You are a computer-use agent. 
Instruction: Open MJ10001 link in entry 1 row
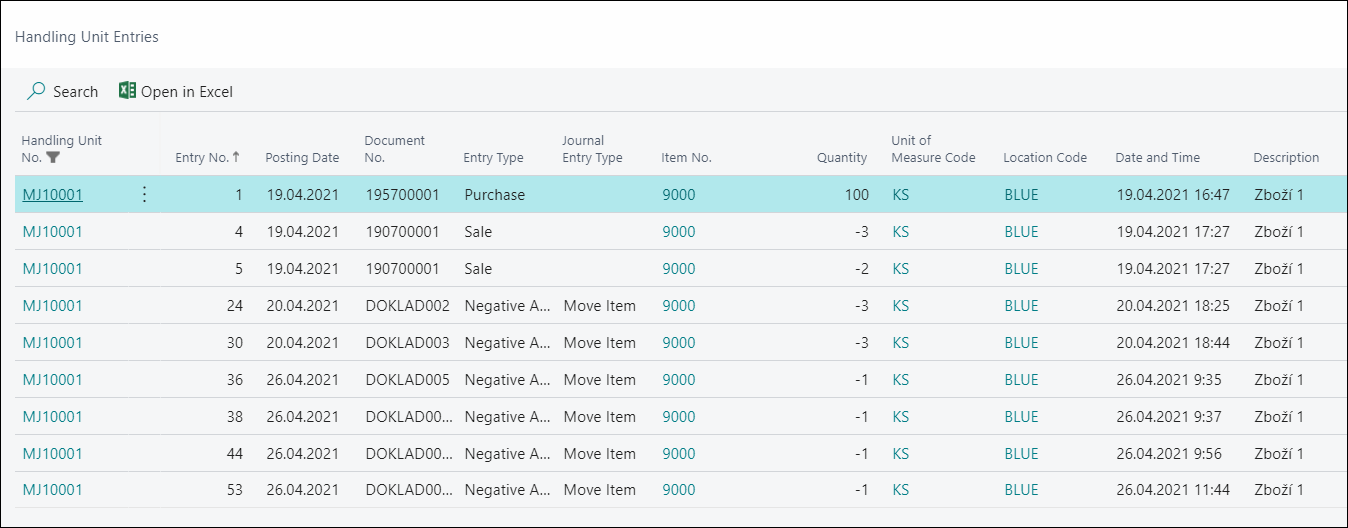(53, 195)
